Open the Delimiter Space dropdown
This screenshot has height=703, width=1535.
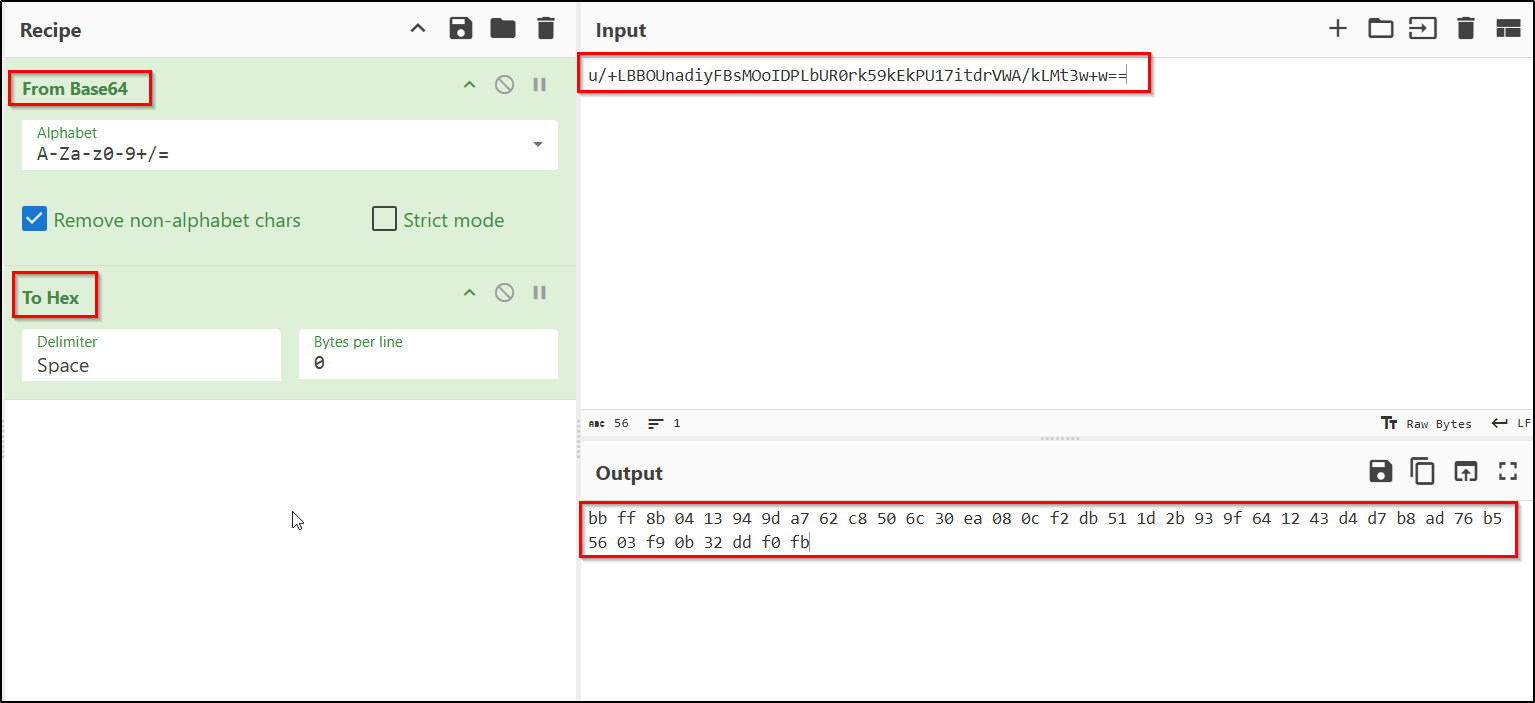(151, 355)
